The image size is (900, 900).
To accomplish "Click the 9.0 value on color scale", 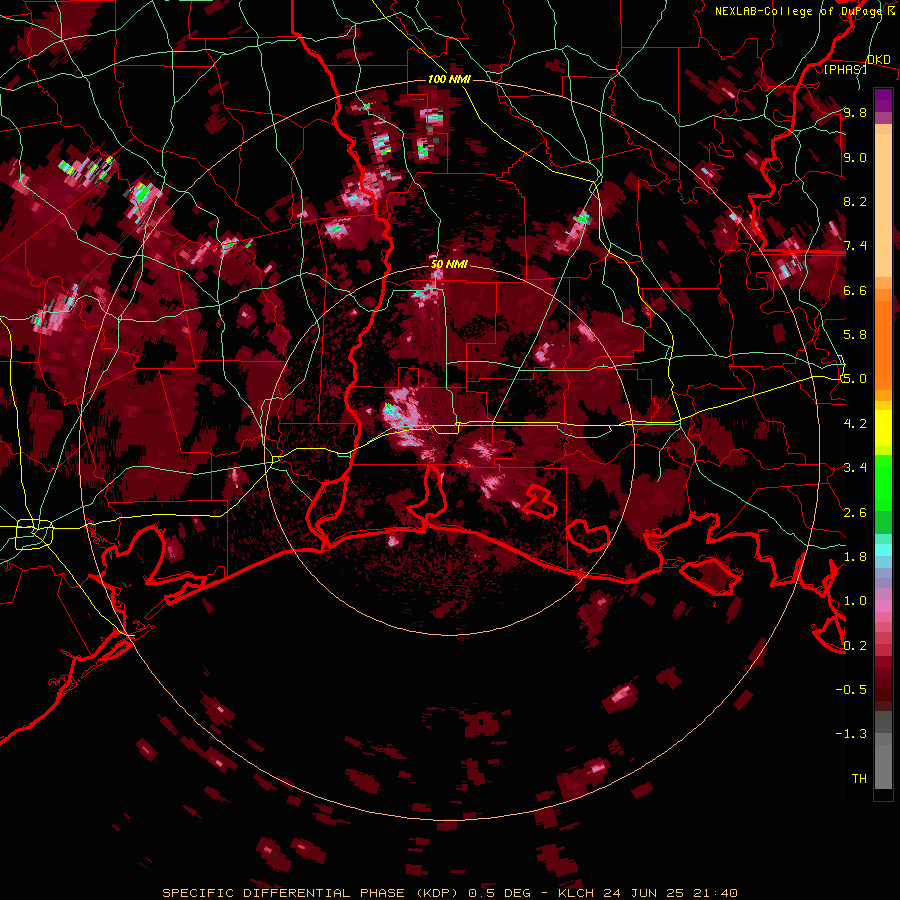I will pyautogui.click(x=855, y=157).
